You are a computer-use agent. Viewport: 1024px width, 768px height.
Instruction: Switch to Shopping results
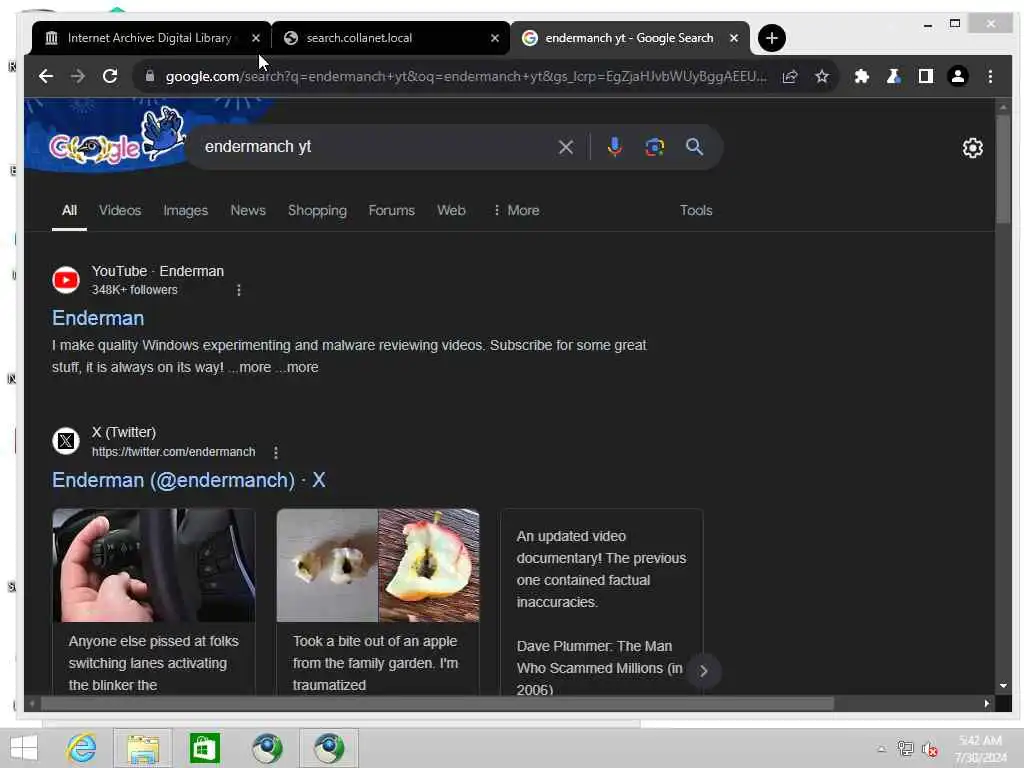click(x=317, y=211)
